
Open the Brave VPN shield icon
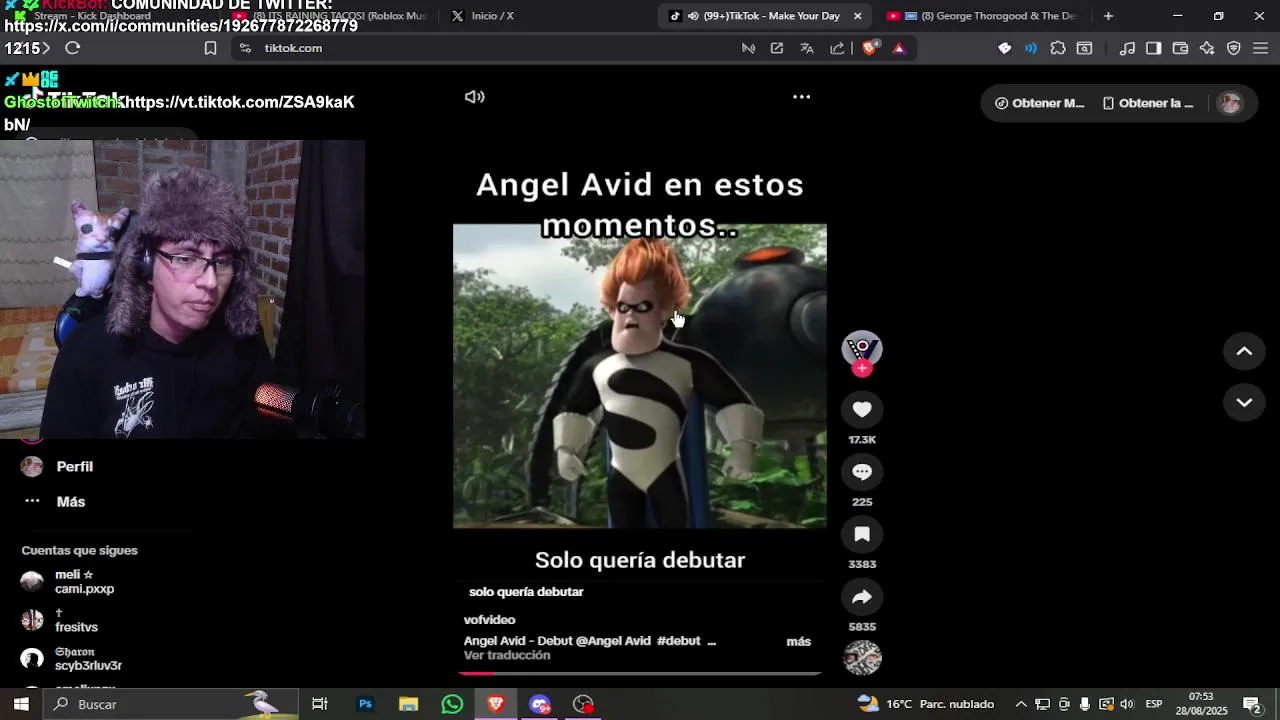click(x=1234, y=48)
